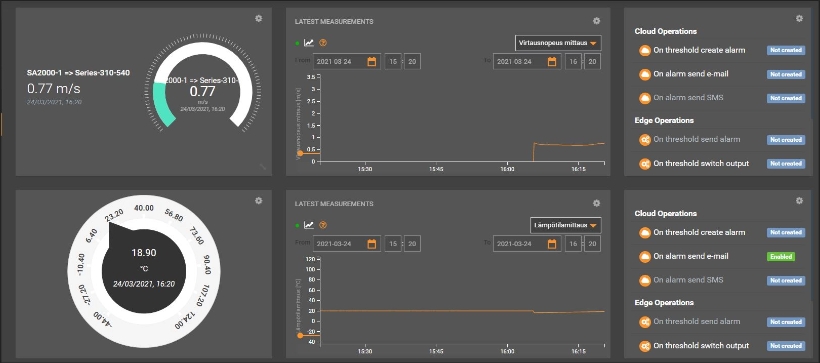Click cloud icon of 'On alarm send e-mail' beside m/s chart
The height and width of the screenshot is (363, 820).
645,74
